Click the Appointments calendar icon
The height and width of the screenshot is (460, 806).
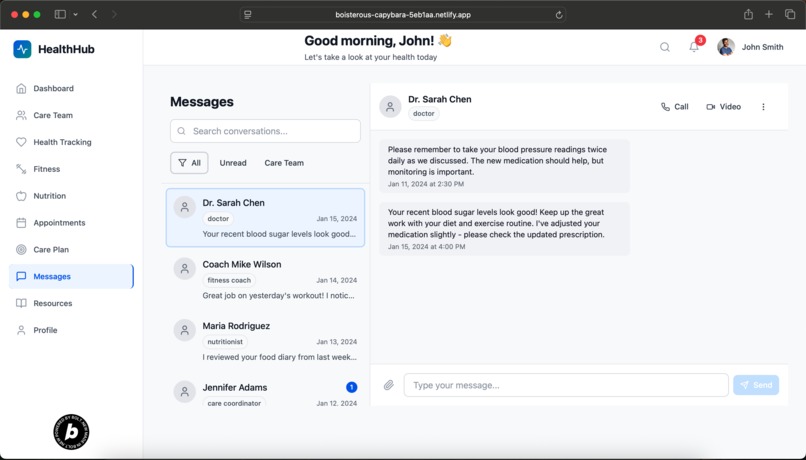pyautogui.click(x=21, y=223)
